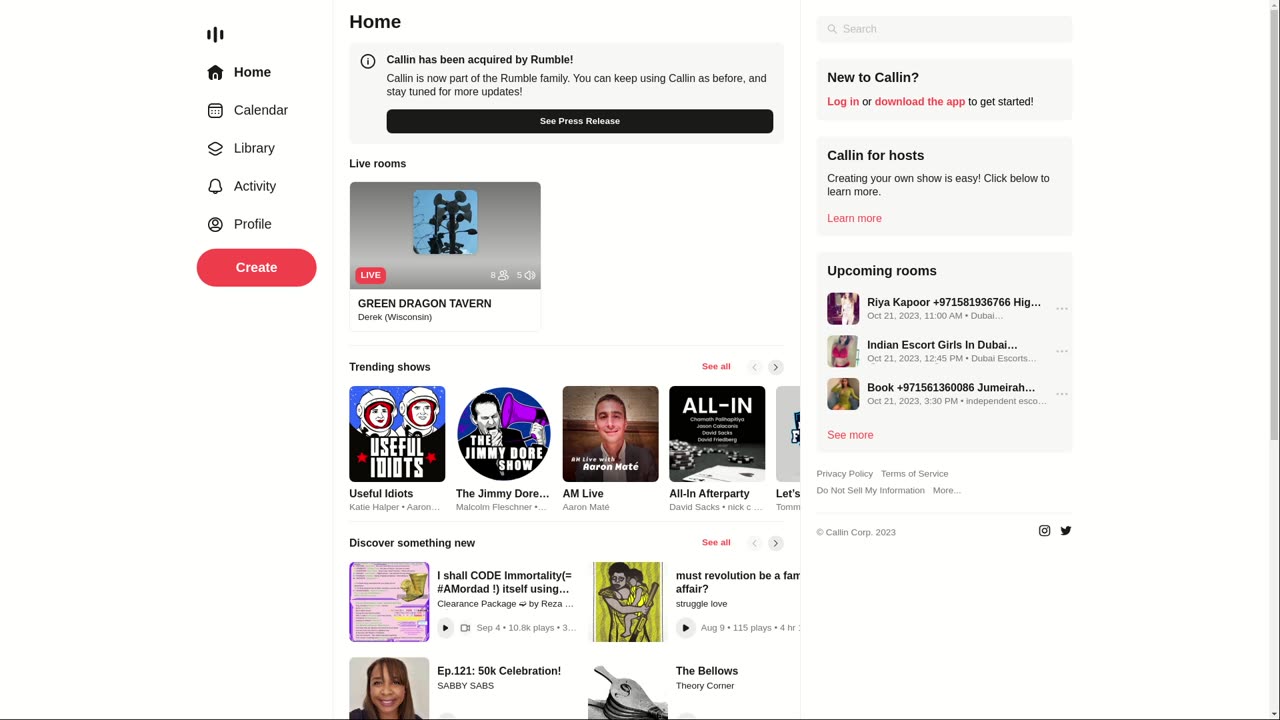Open the GREEN DRAGON TAVERN live room thumbnail

click(445, 236)
